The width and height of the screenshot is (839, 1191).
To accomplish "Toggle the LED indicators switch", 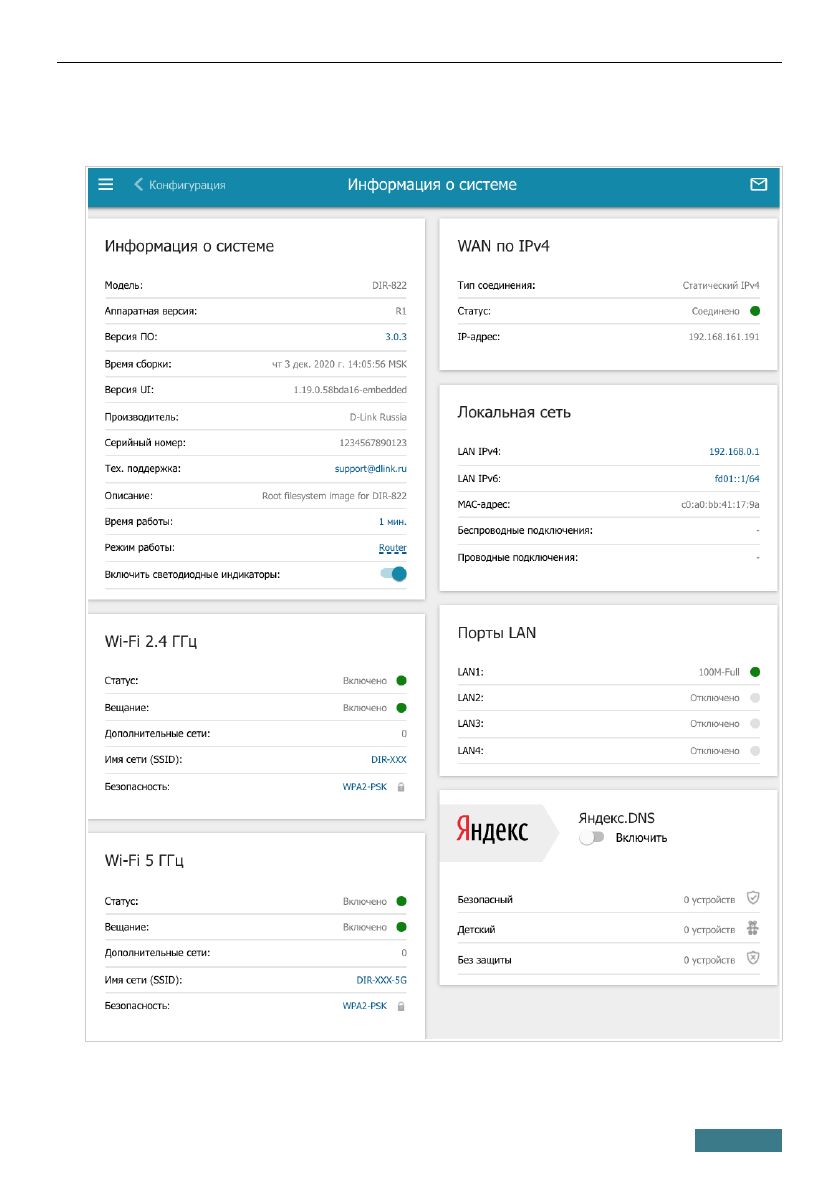I will pyautogui.click(x=394, y=574).
